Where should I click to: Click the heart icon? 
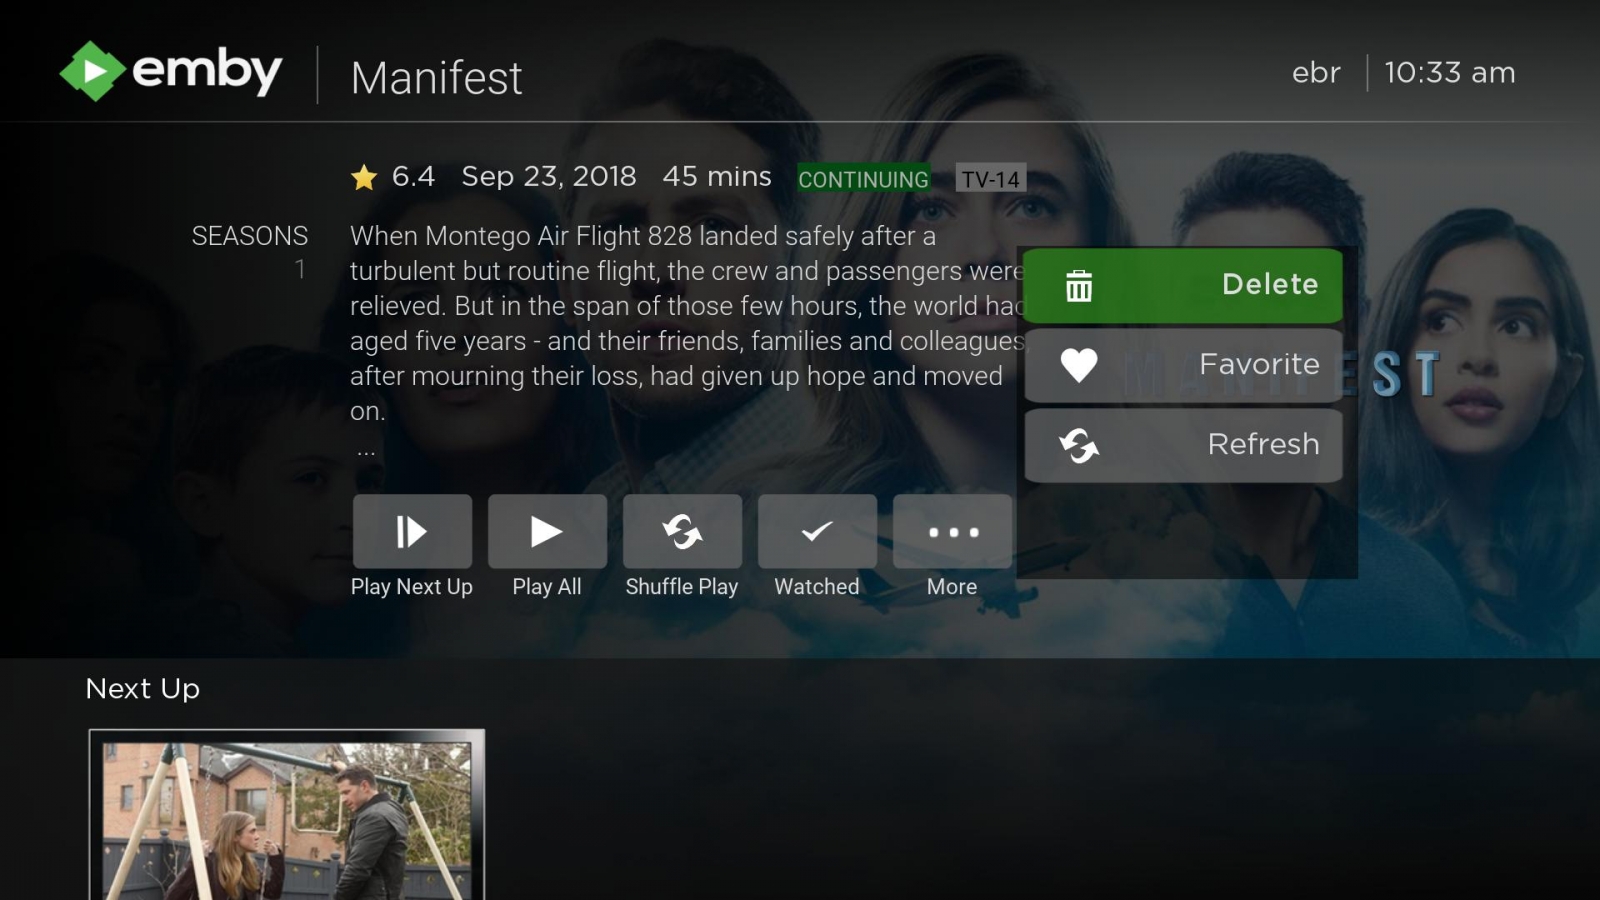pos(1079,365)
